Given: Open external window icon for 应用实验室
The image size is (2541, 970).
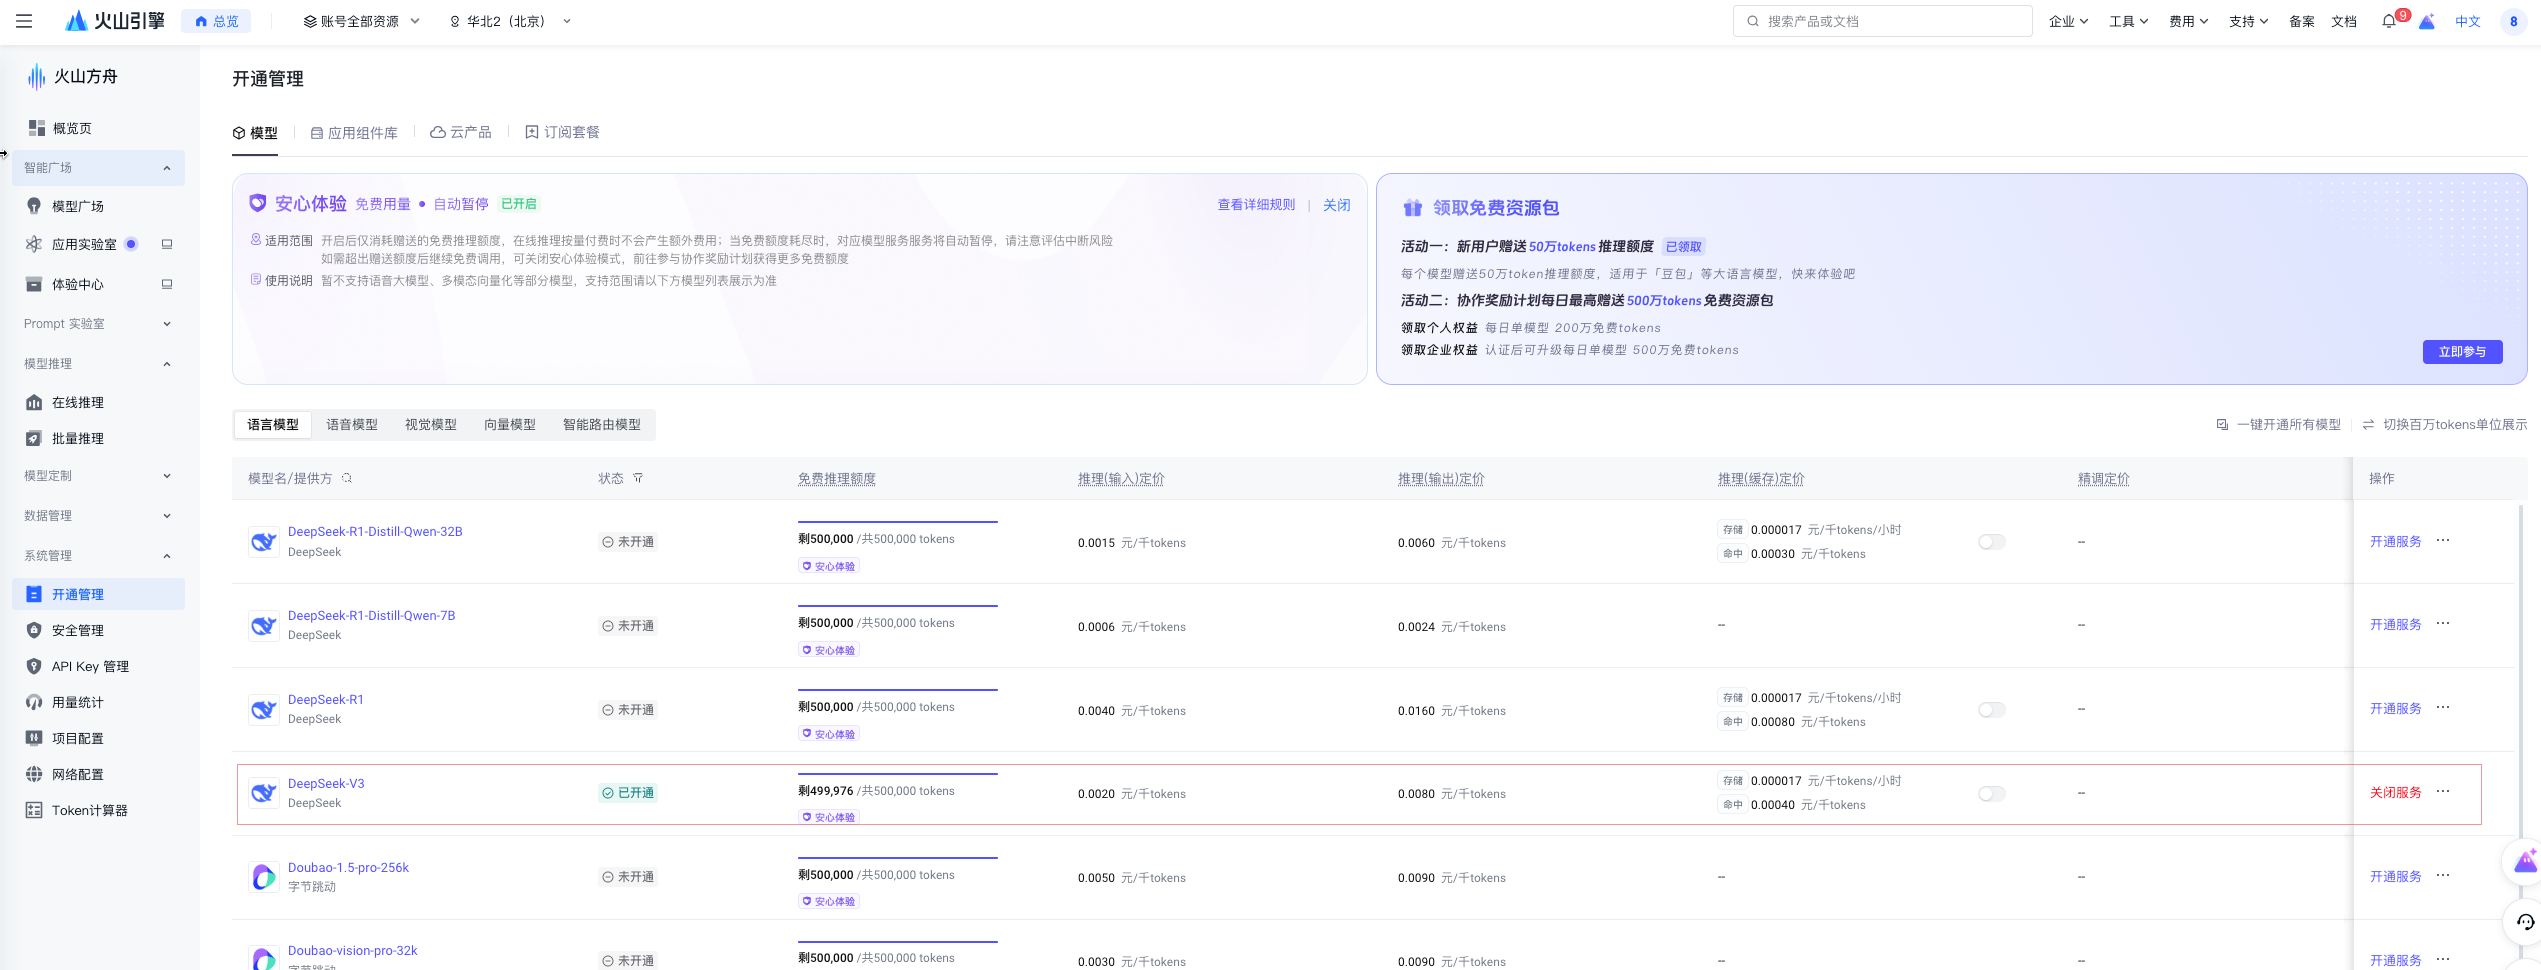Looking at the screenshot, I should pyautogui.click(x=167, y=244).
